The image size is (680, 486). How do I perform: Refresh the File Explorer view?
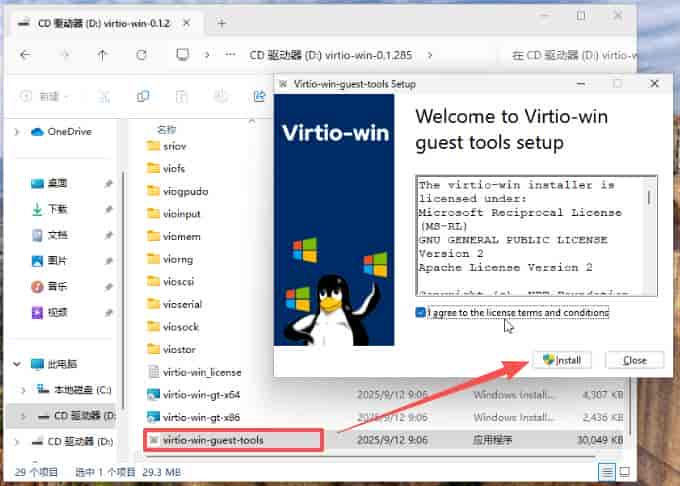pos(141,55)
